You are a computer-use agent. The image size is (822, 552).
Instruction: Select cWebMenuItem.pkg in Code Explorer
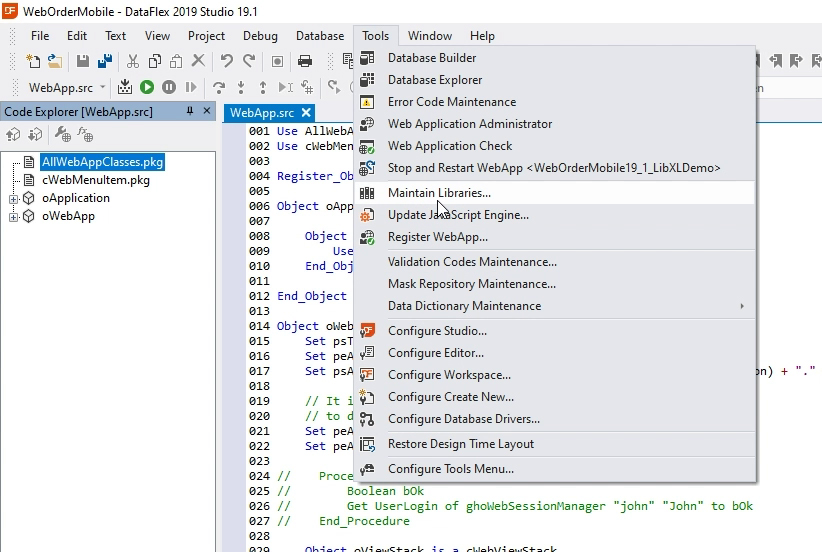[95, 181]
